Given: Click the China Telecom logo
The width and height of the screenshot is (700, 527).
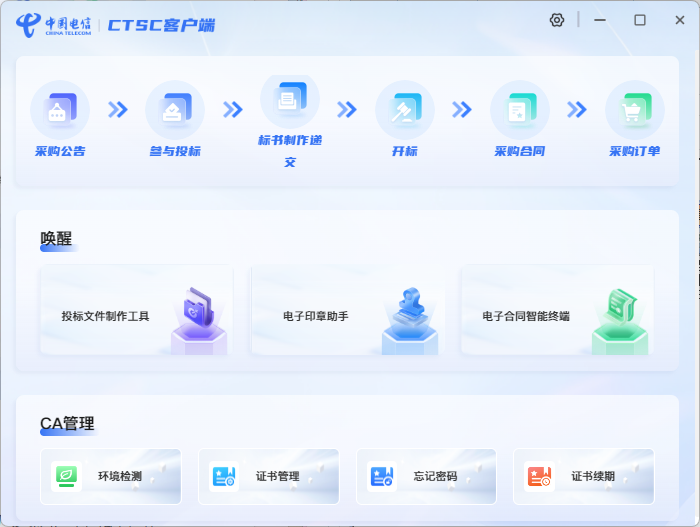Looking at the screenshot, I should pos(54,24).
